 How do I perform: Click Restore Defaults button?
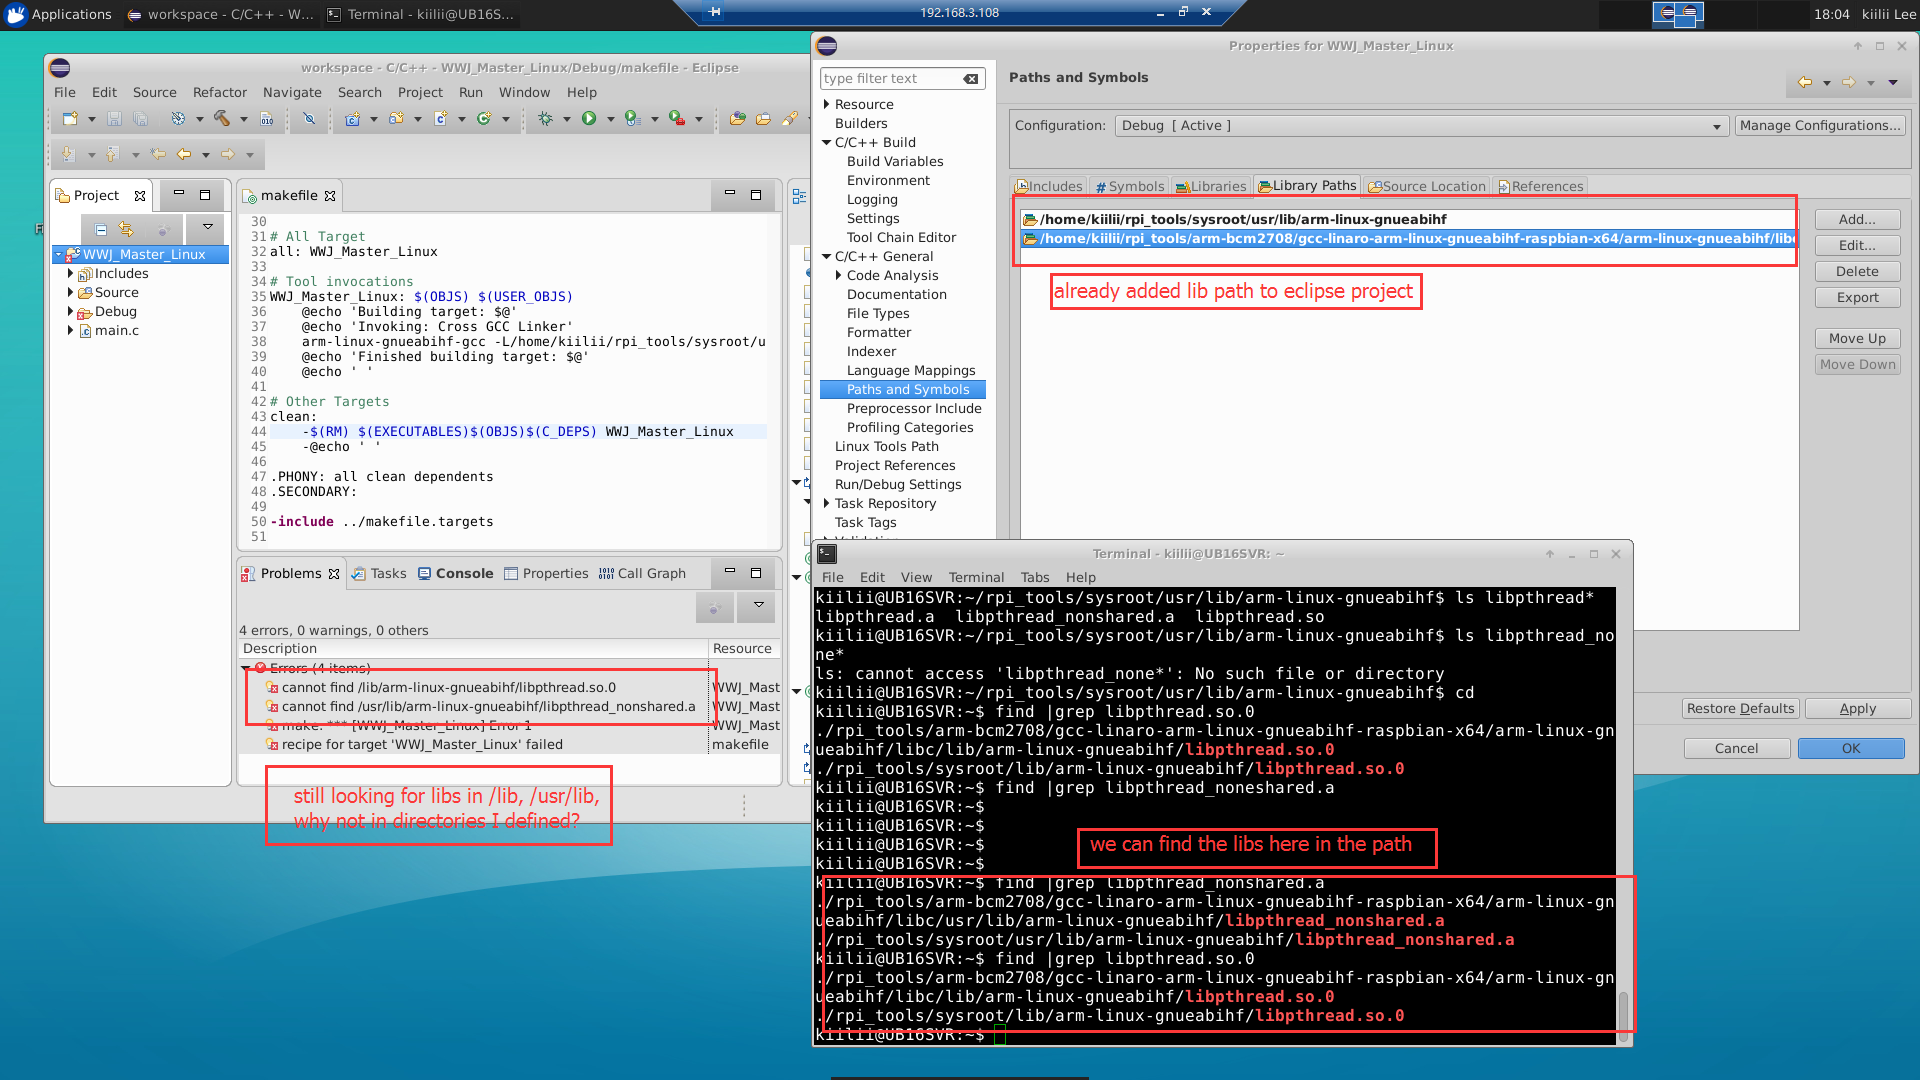coord(1740,709)
